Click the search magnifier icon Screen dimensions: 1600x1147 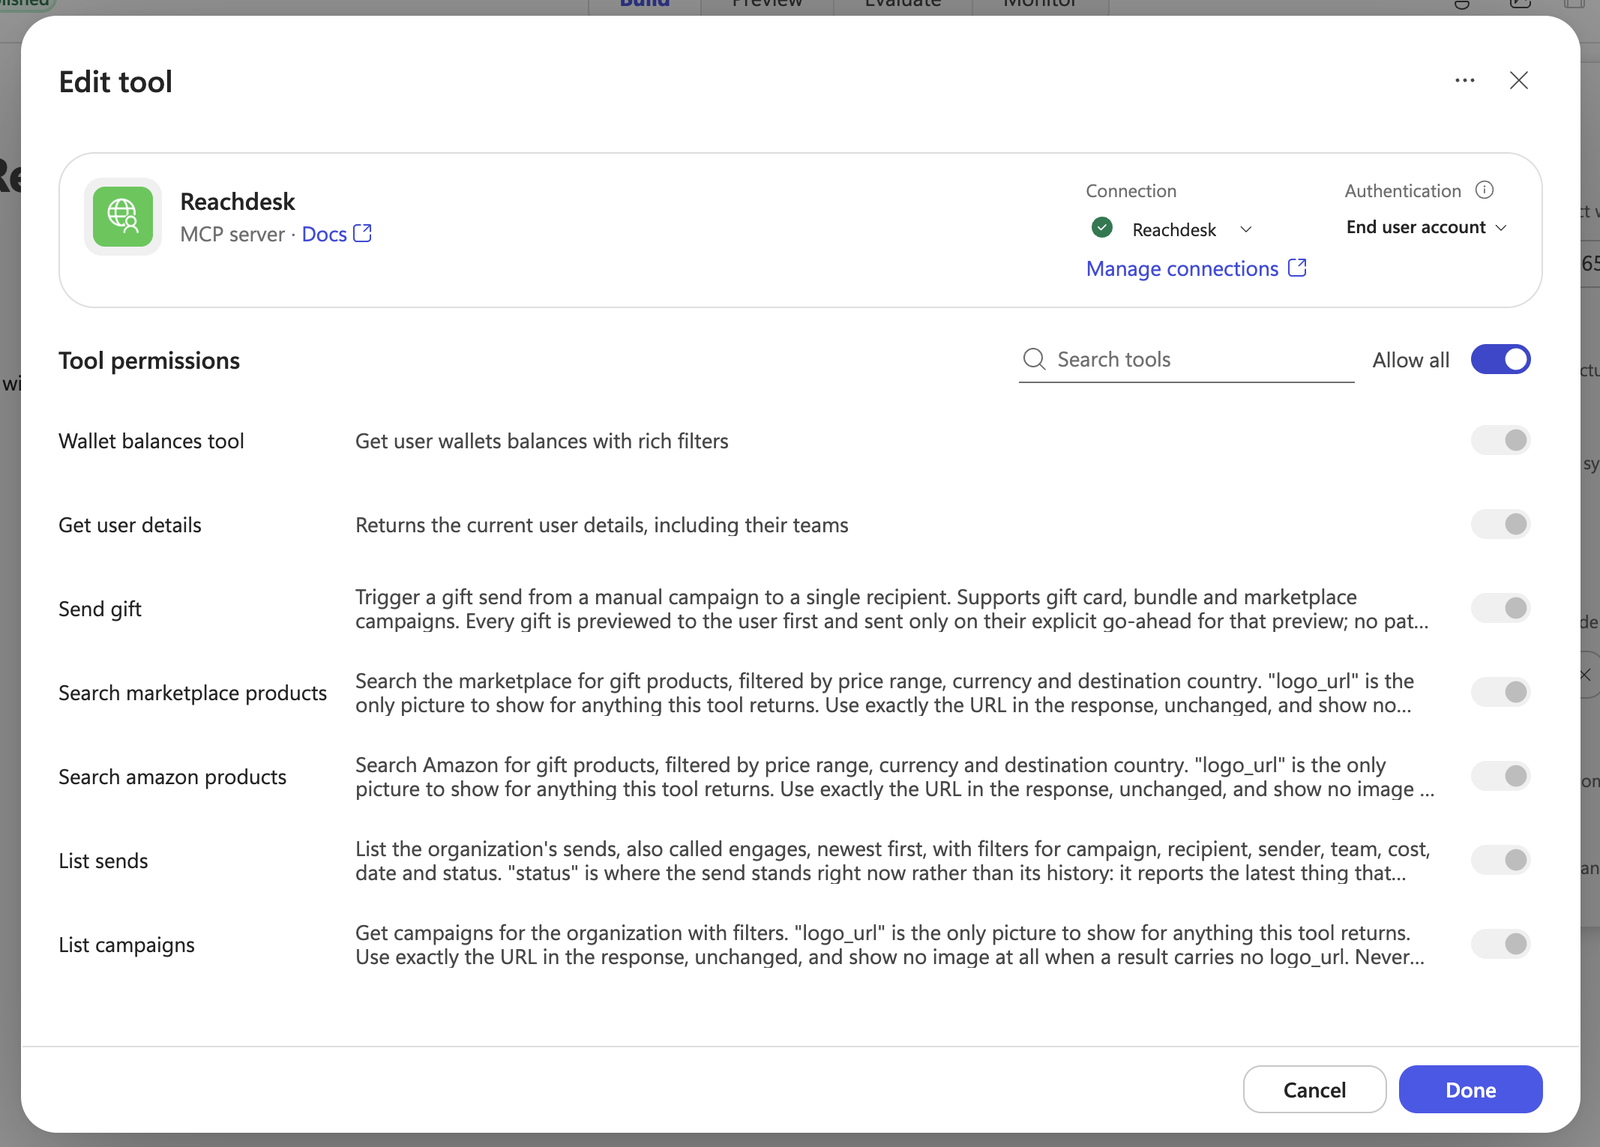(1034, 359)
